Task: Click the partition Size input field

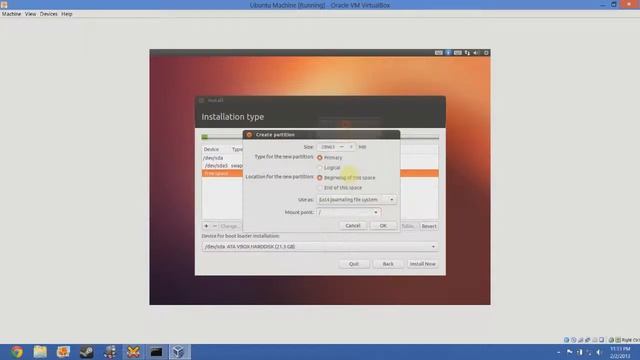Action: point(327,147)
